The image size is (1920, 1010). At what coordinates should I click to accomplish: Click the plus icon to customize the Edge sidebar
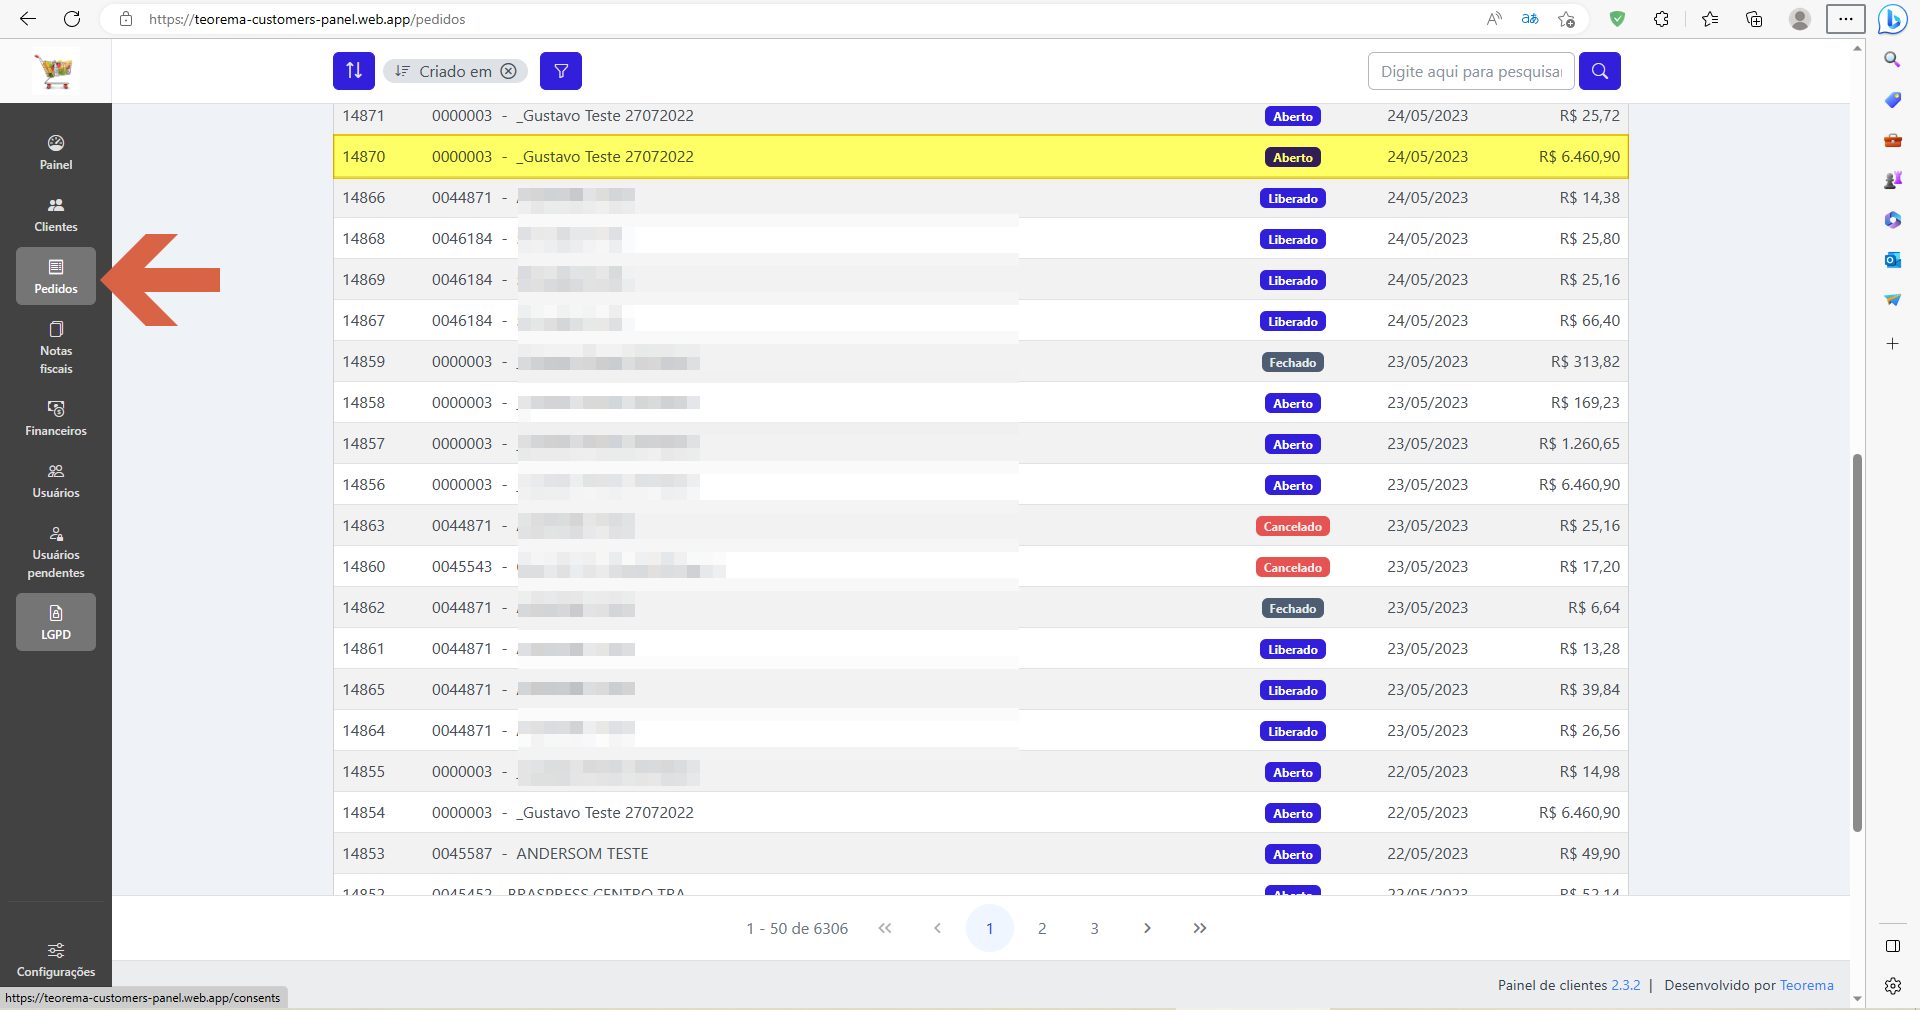tap(1893, 343)
